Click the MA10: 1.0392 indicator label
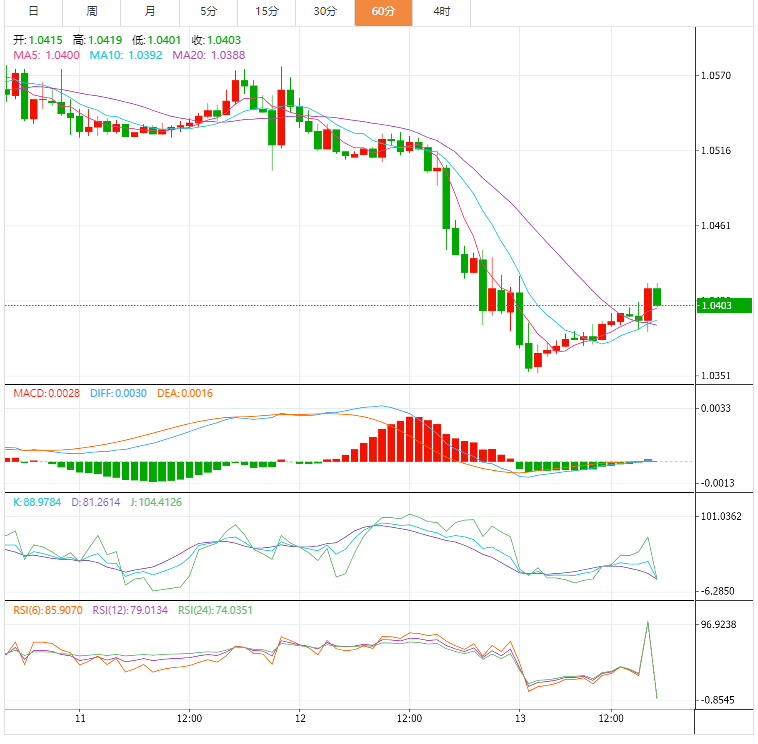 (x=126, y=56)
